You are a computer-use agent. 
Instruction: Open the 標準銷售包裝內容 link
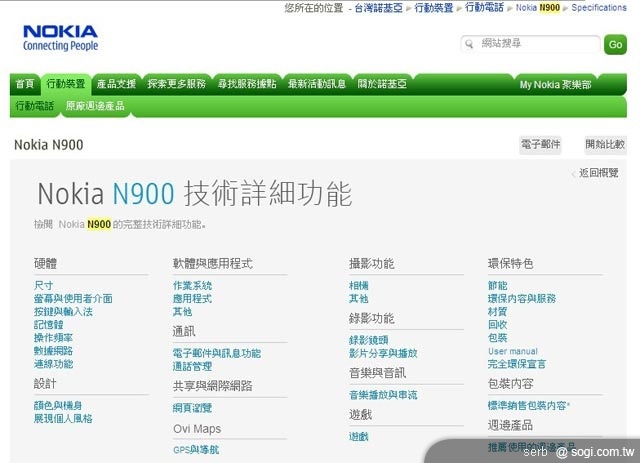(527, 405)
